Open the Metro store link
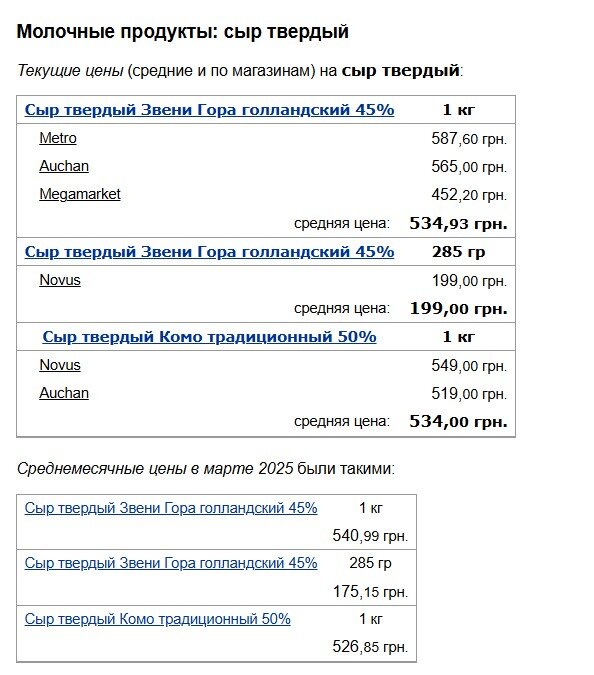 coord(58,138)
